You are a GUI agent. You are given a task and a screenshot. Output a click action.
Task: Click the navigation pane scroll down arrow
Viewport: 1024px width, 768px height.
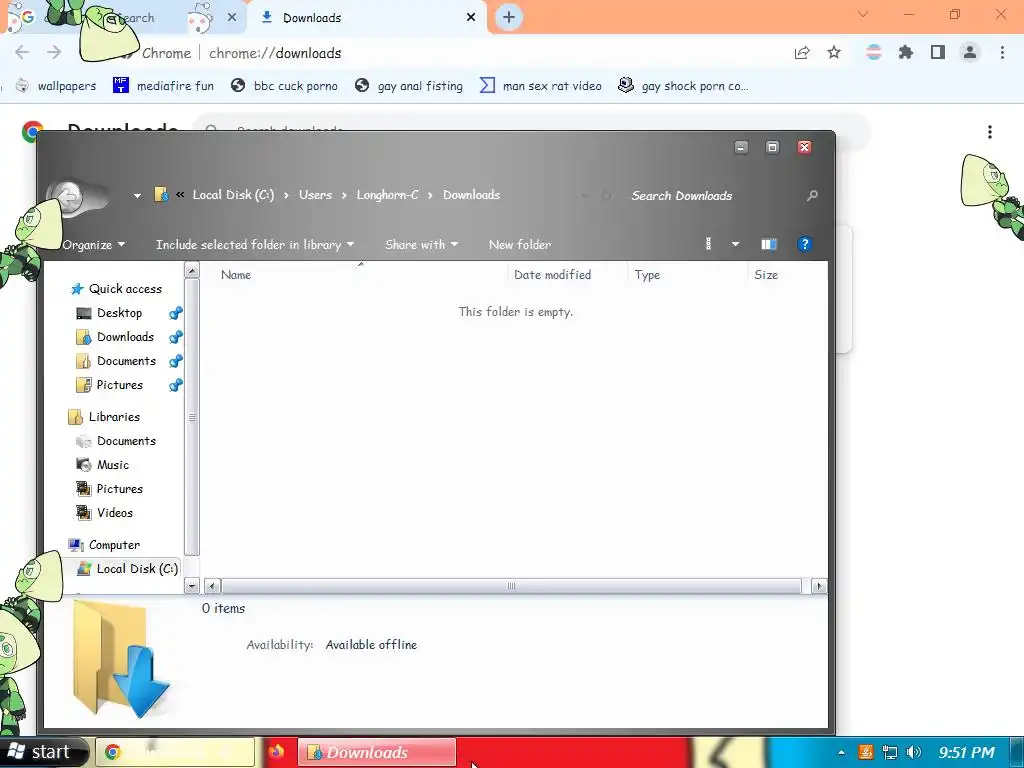[192, 586]
